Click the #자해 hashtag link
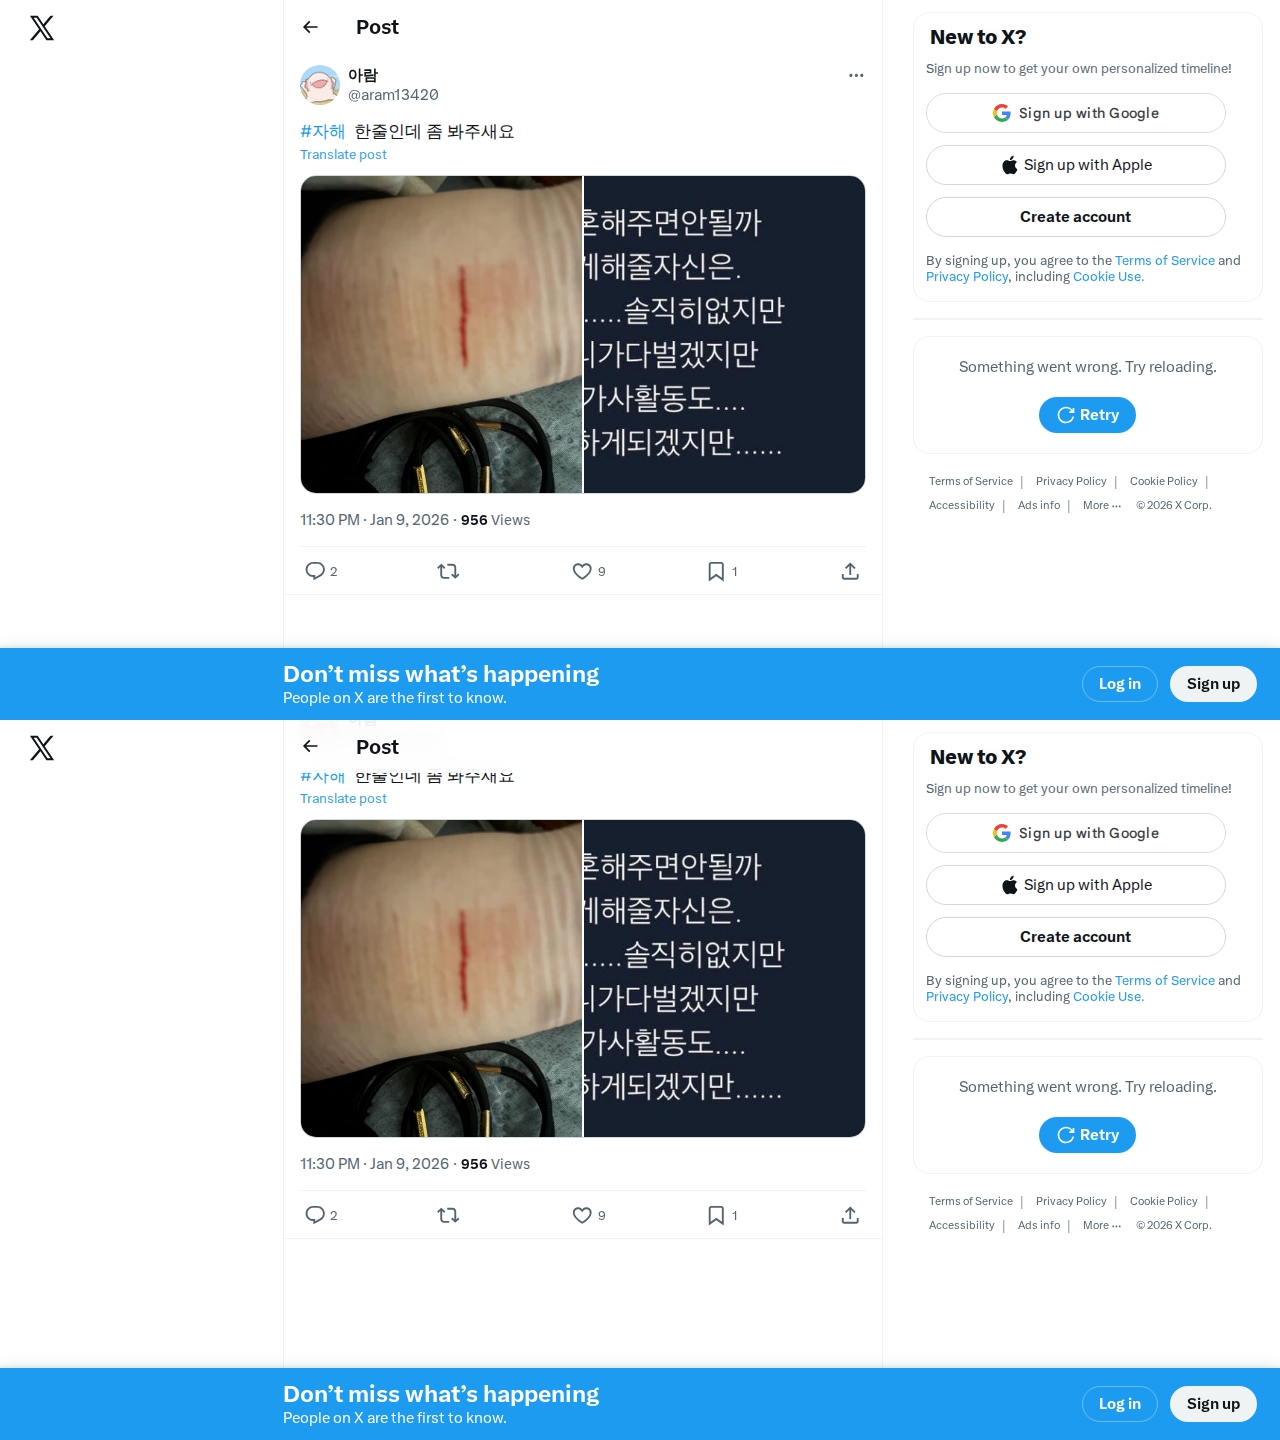The image size is (1280, 1440). click(x=322, y=131)
